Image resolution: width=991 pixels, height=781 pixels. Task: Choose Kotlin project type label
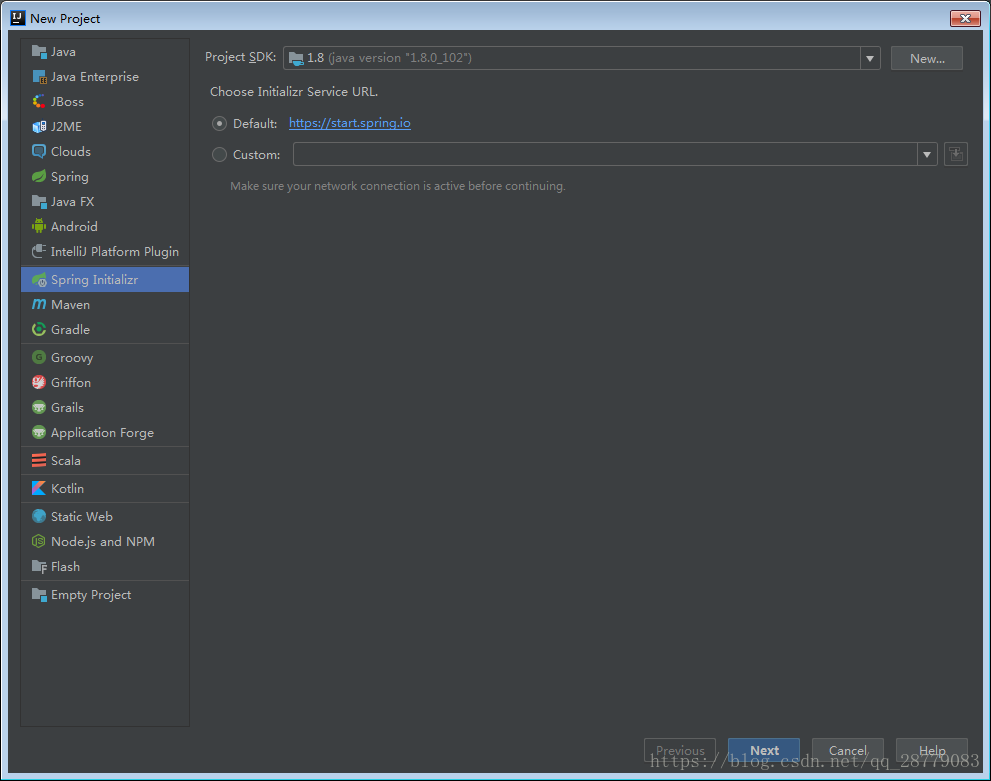(x=68, y=488)
